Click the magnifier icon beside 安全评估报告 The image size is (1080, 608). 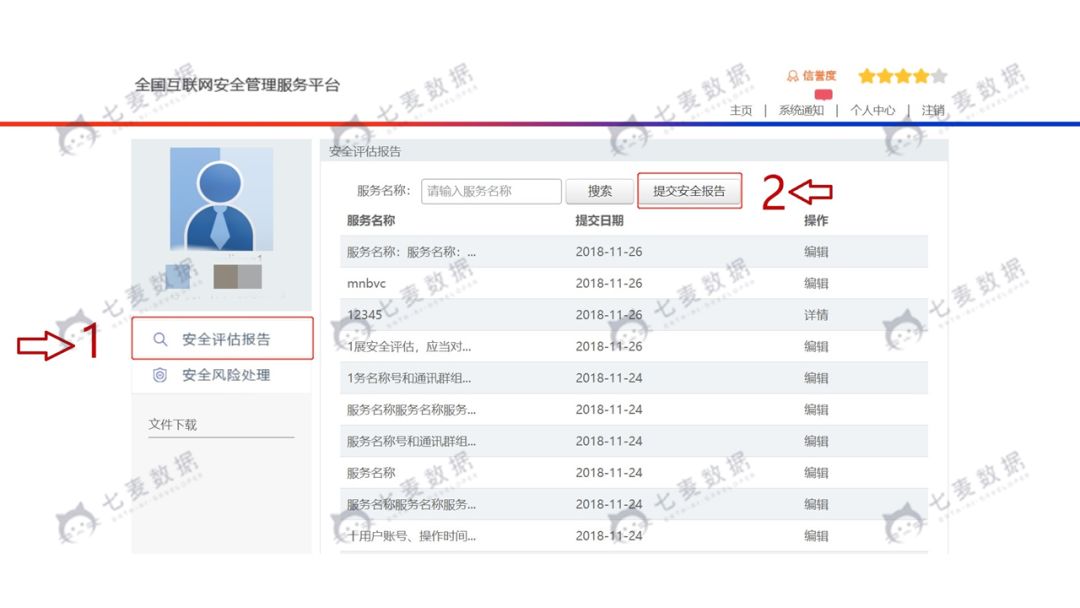[x=160, y=340]
